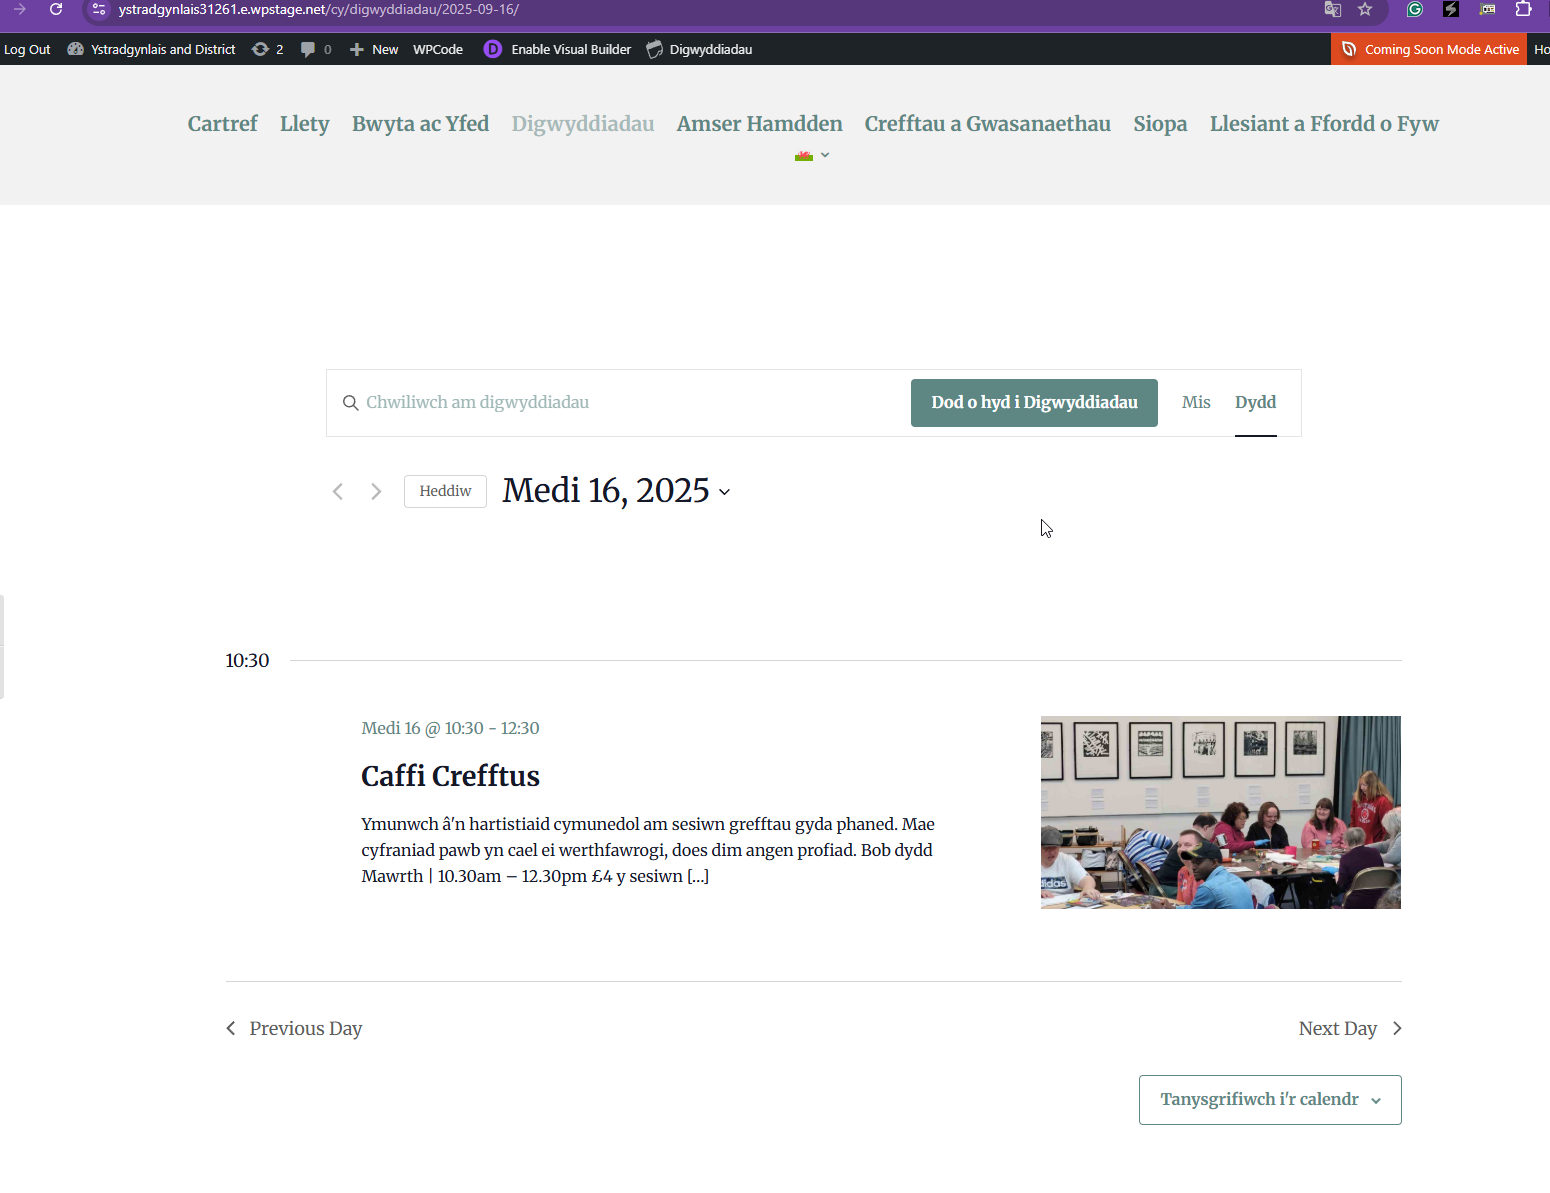Open the extensions puzzle icon

click(1523, 9)
